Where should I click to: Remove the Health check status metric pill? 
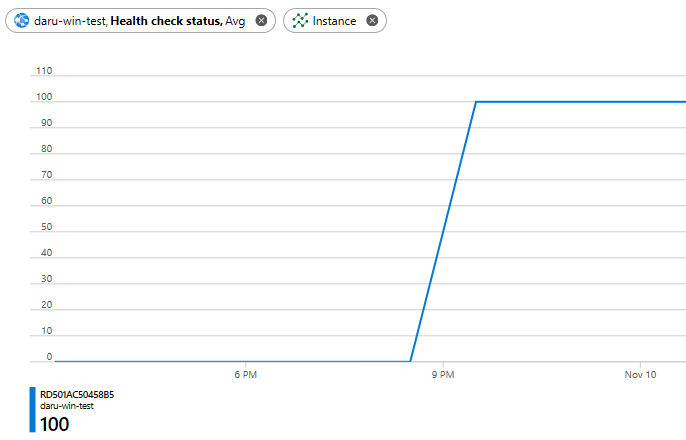[x=261, y=21]
